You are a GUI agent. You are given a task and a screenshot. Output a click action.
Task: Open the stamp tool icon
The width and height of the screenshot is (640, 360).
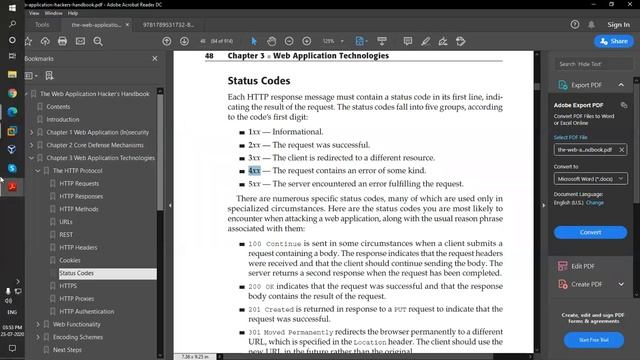(460, 41)
